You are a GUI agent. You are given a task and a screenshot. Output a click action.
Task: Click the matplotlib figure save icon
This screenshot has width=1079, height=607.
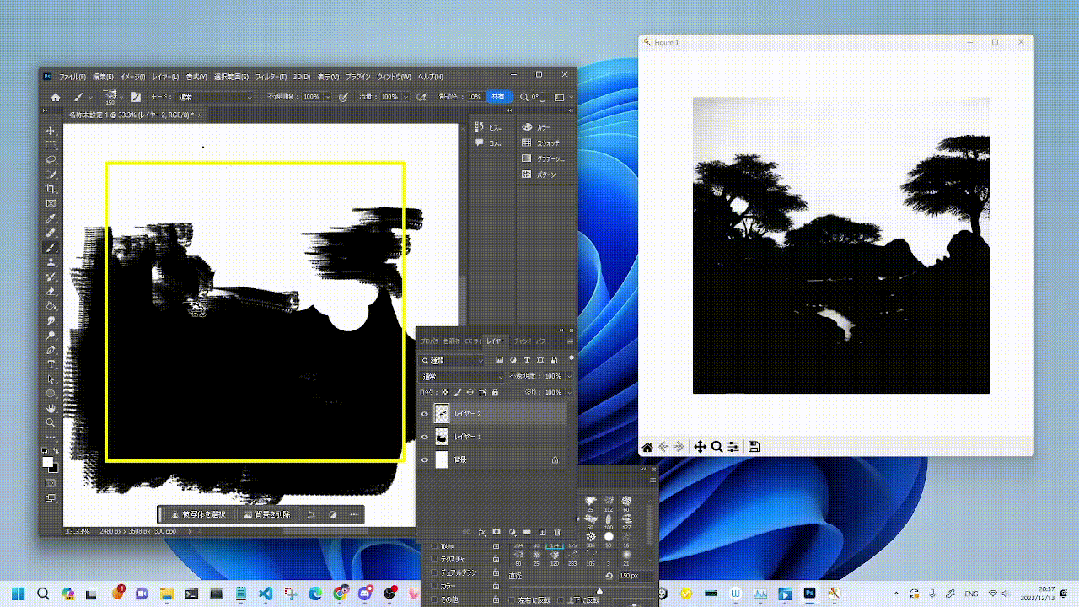click(x=754, y=447)
